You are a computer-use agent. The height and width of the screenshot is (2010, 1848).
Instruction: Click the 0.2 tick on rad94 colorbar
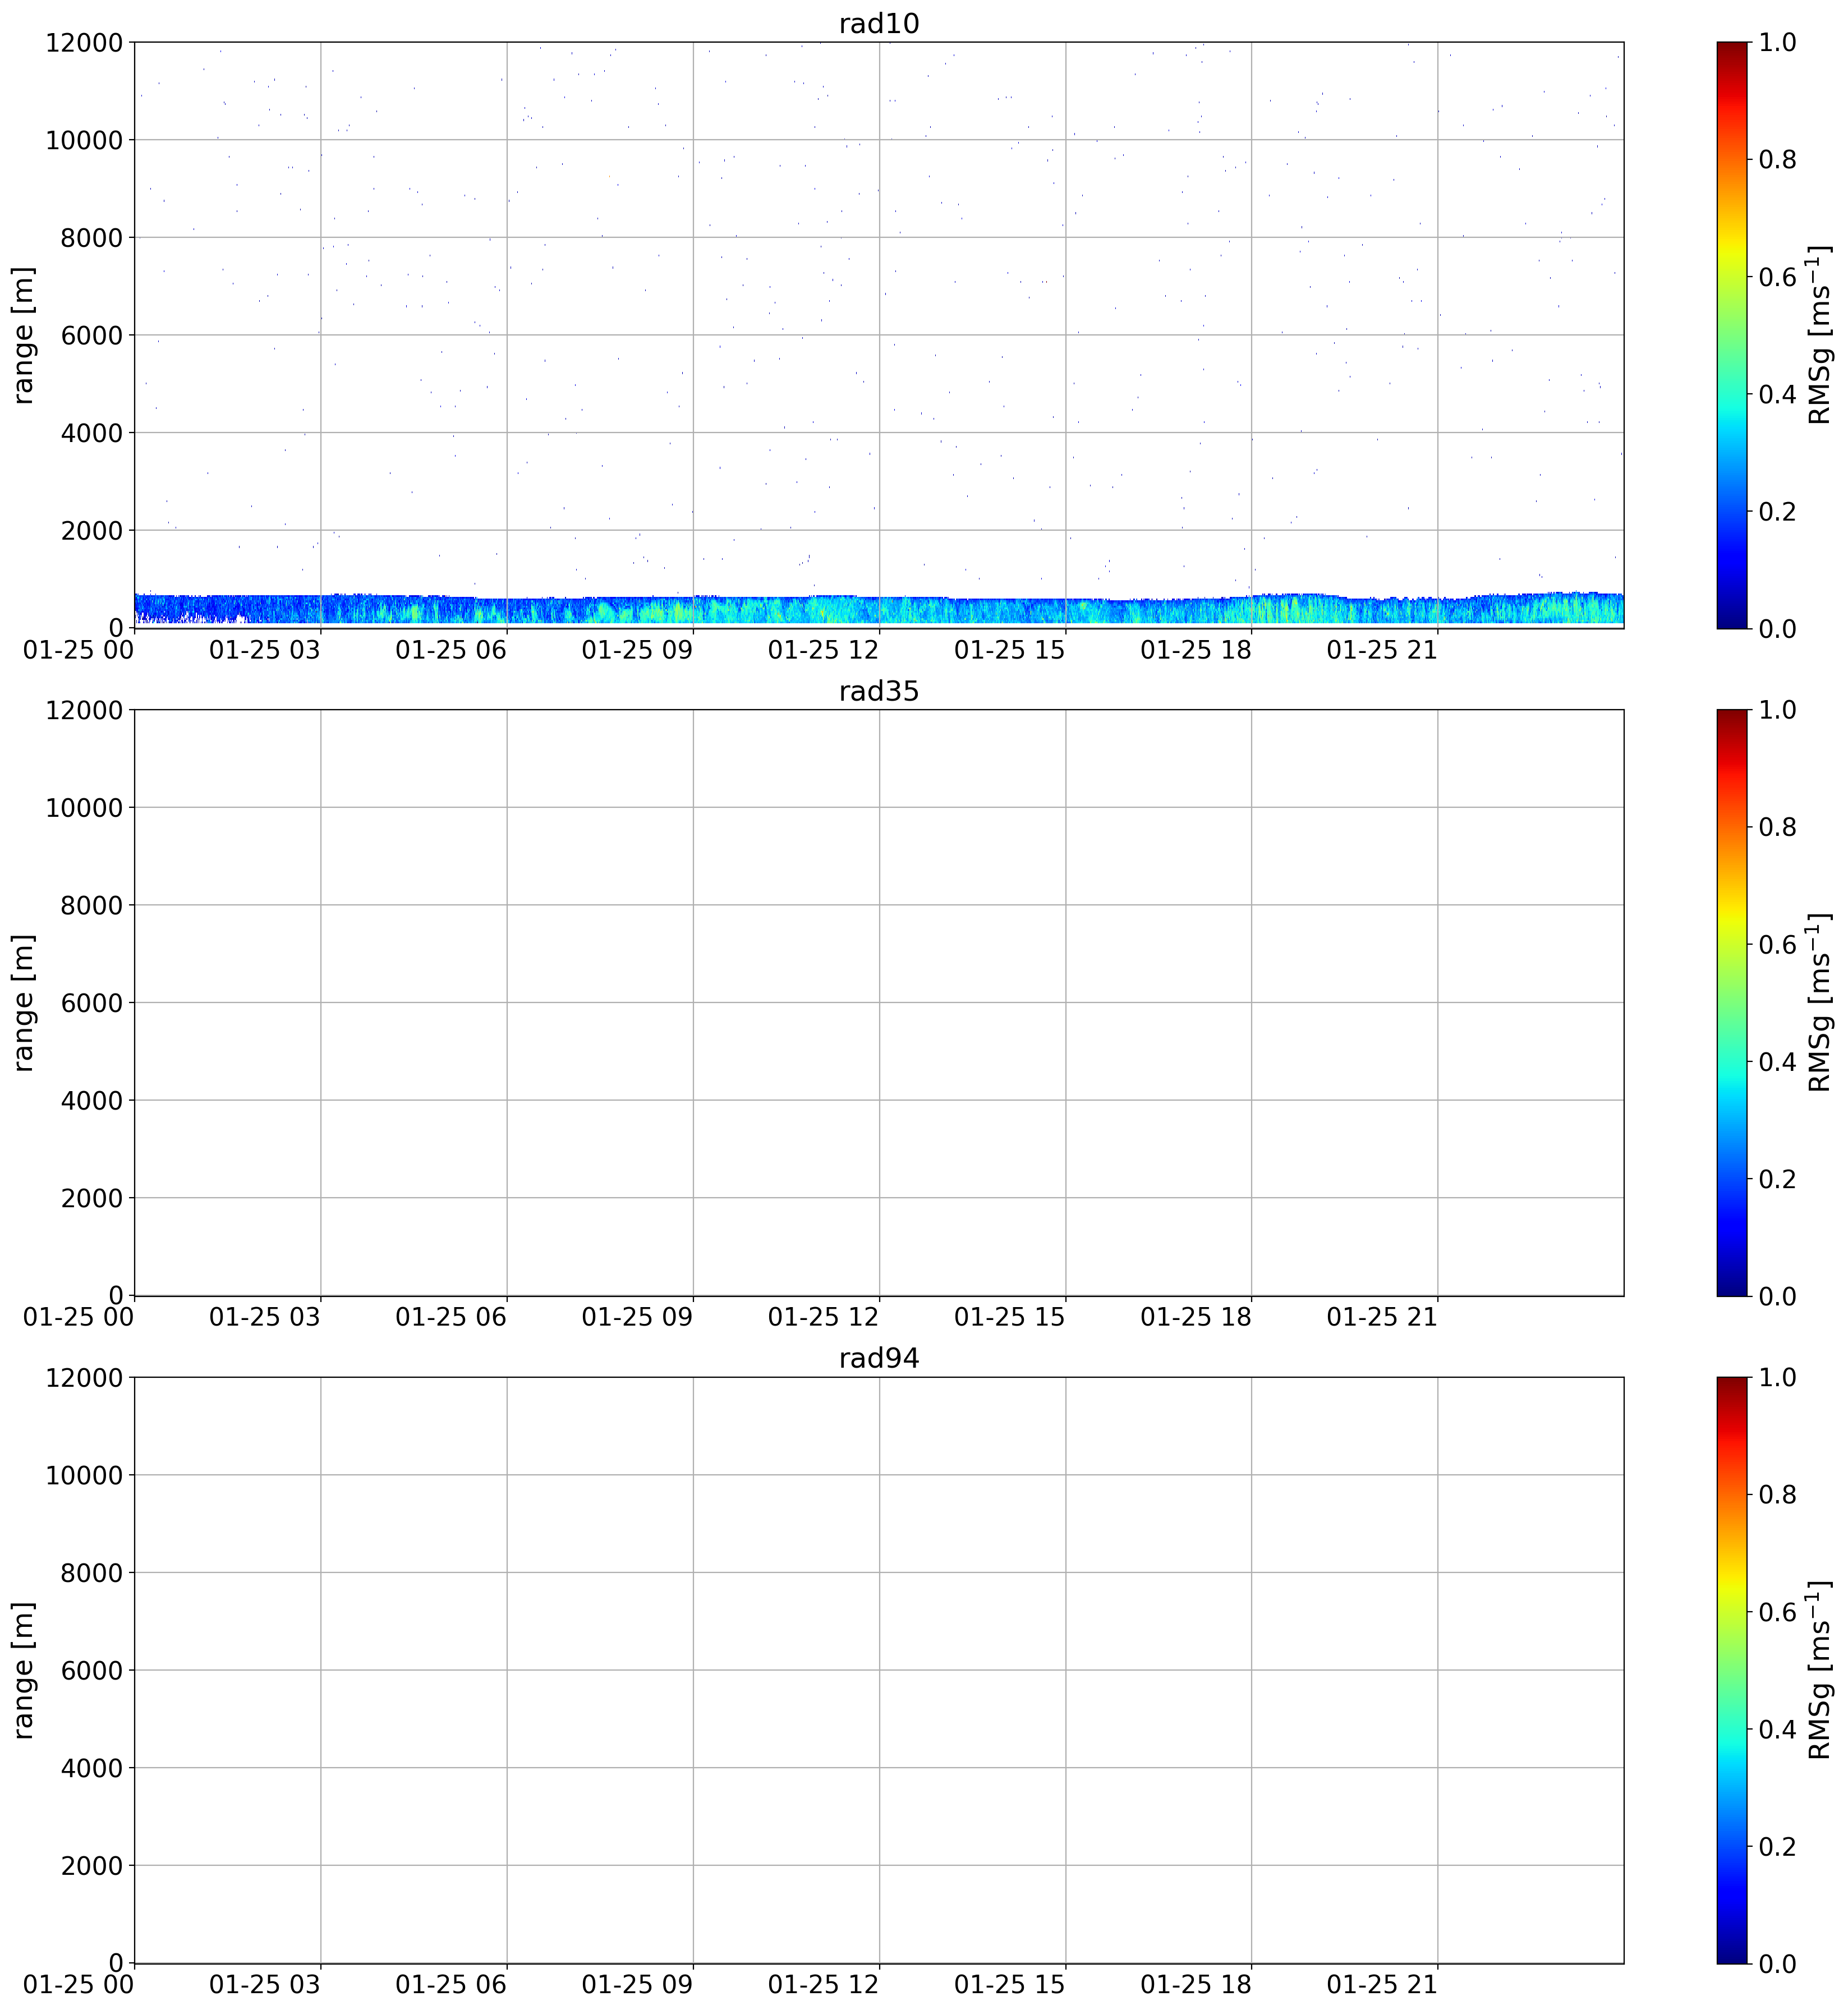(x=1778, y=1846)
